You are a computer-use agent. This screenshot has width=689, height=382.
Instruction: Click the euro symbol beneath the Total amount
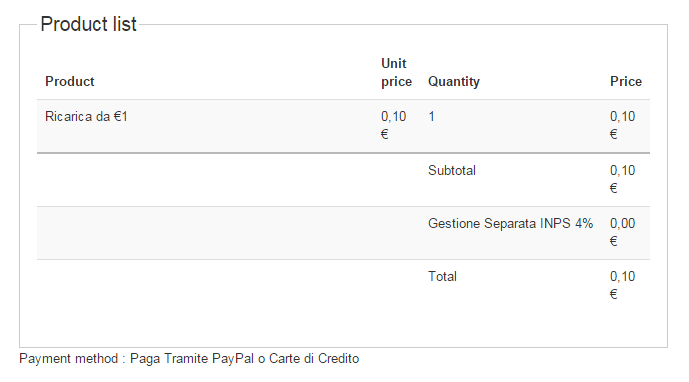click(613, 295)
